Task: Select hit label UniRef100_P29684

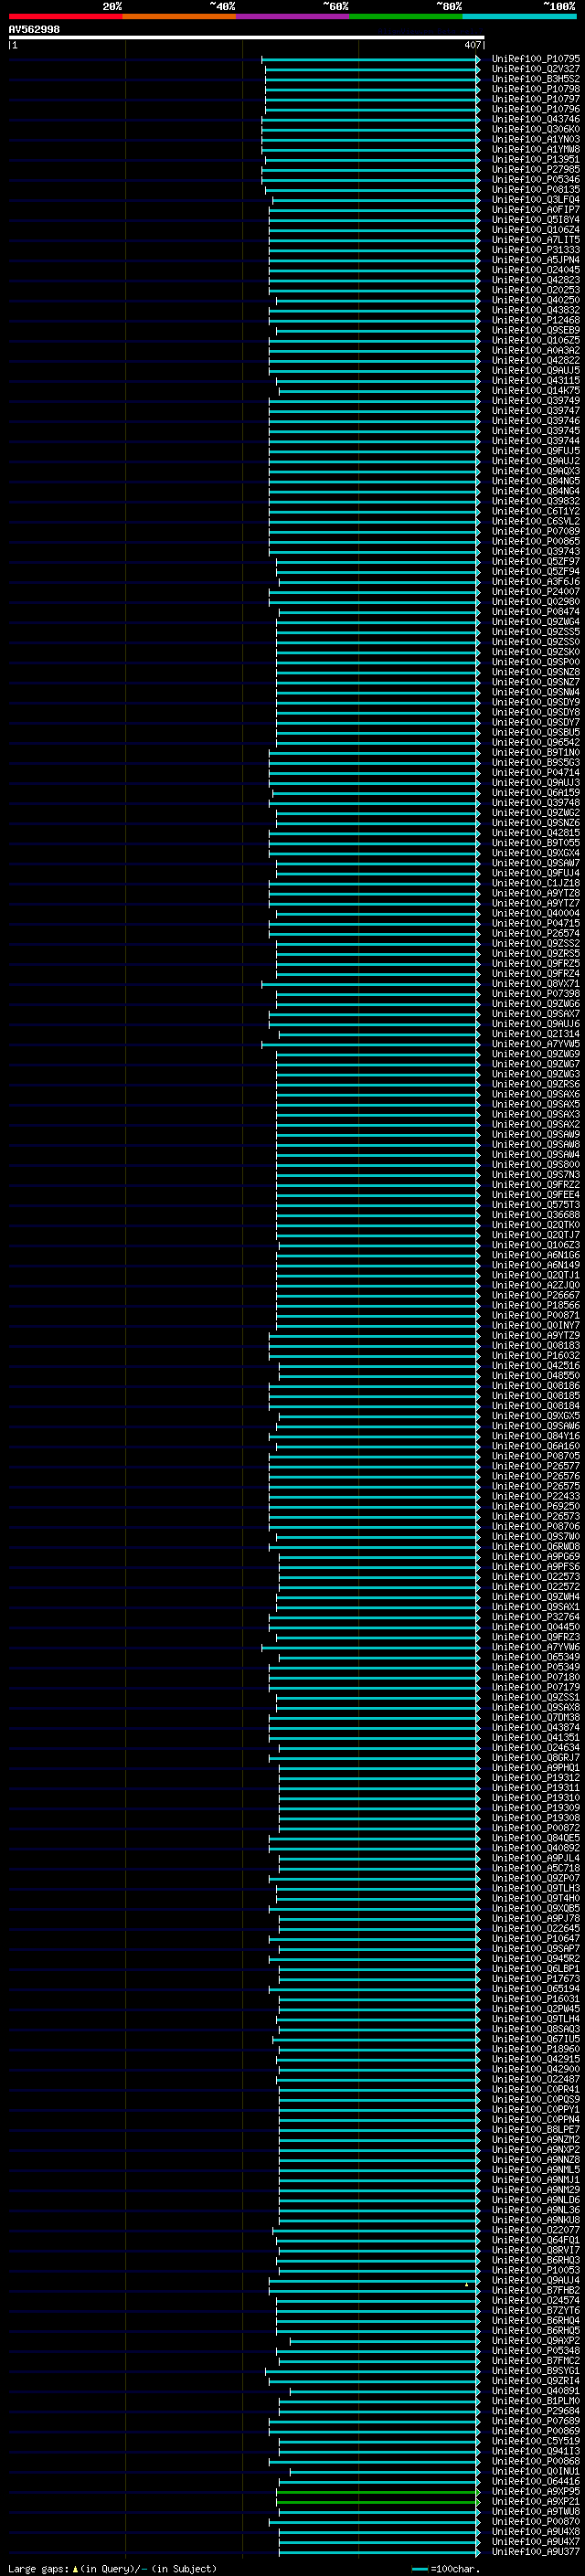Action: (536, 2411)
